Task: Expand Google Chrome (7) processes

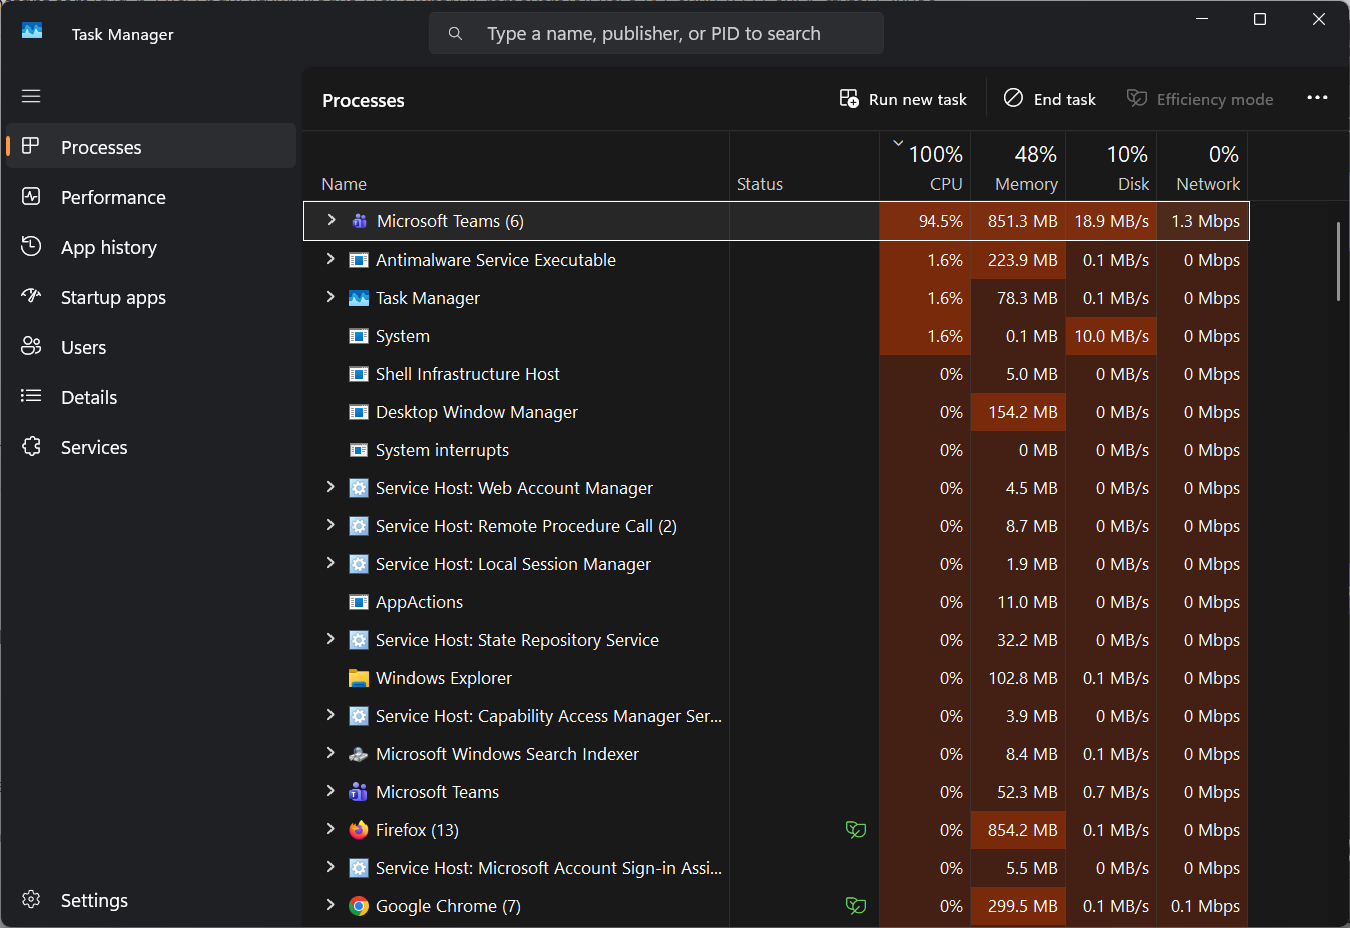Action: click(330, 905)
